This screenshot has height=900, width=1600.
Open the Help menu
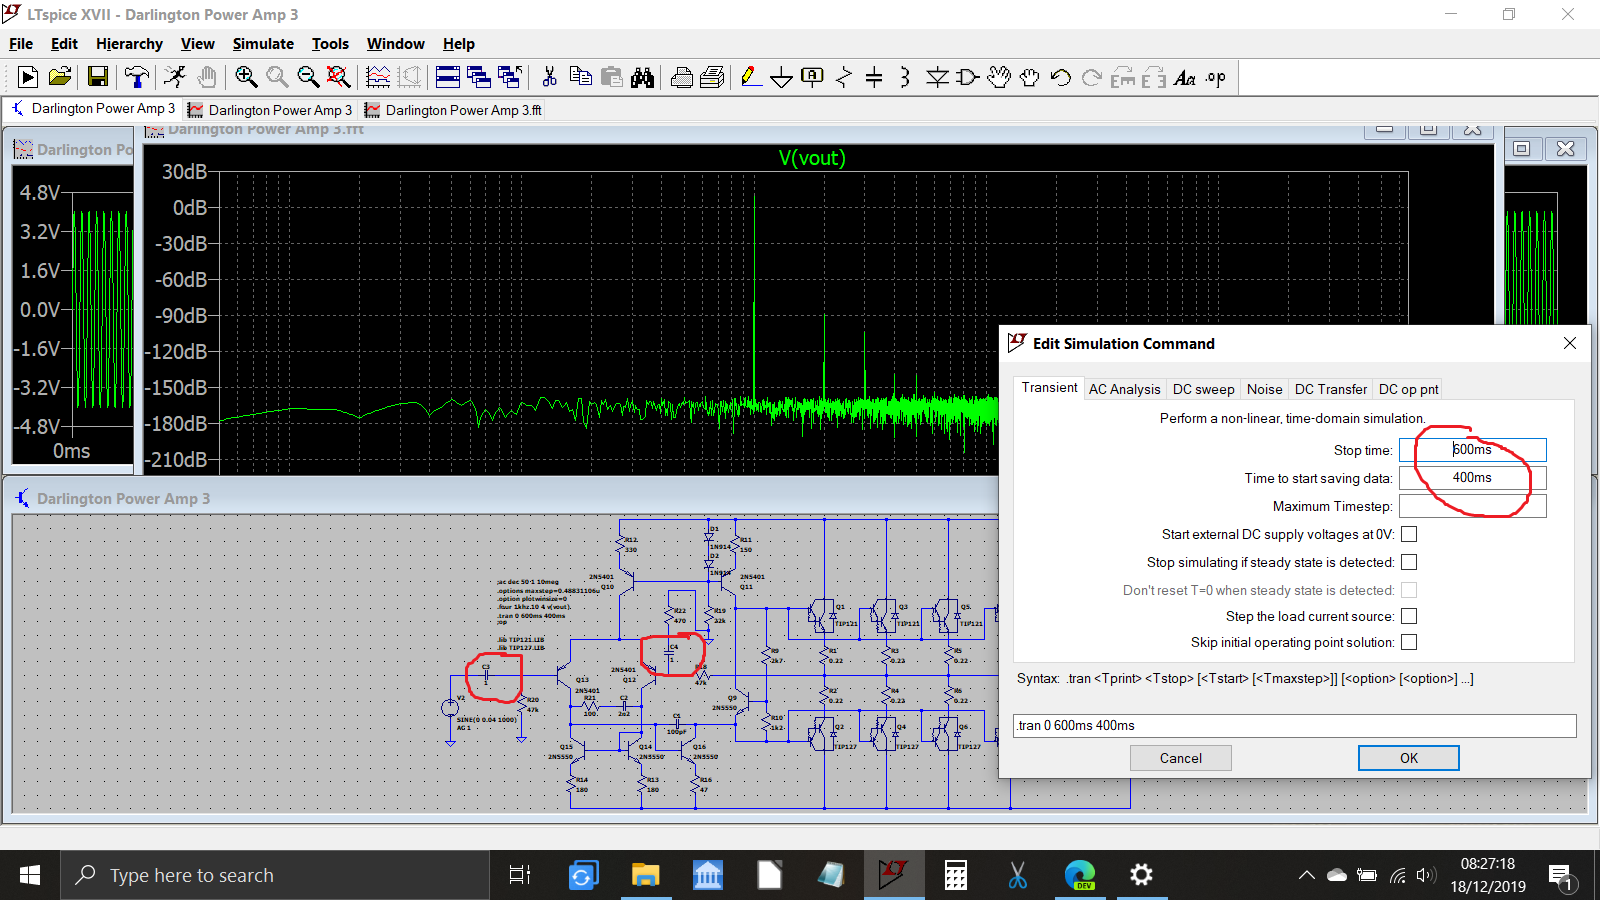pos(459,44)
